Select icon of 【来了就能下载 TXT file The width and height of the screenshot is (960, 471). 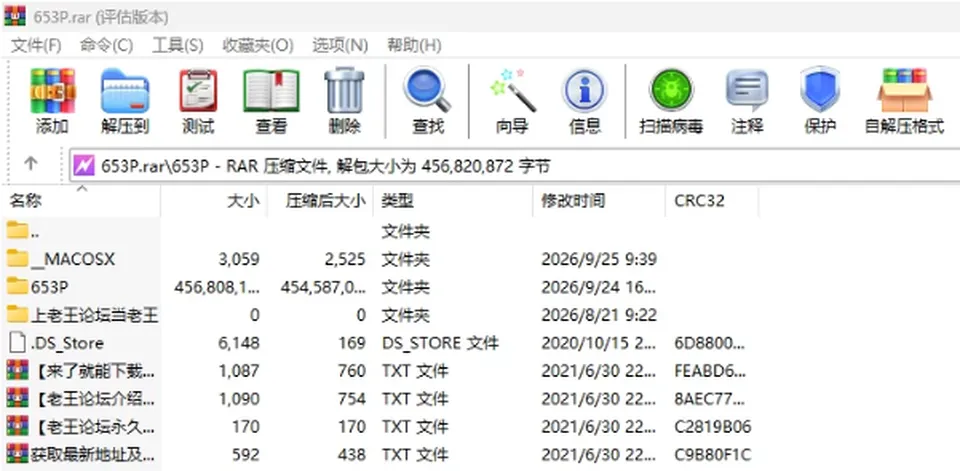(x=17, y=371)
